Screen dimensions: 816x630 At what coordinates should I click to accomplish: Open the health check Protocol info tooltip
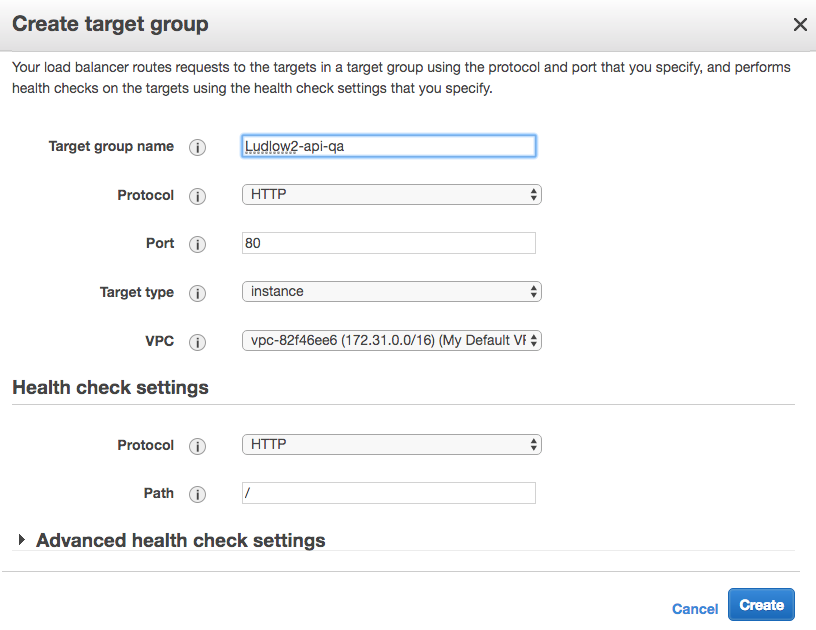(x=197, y=445)
